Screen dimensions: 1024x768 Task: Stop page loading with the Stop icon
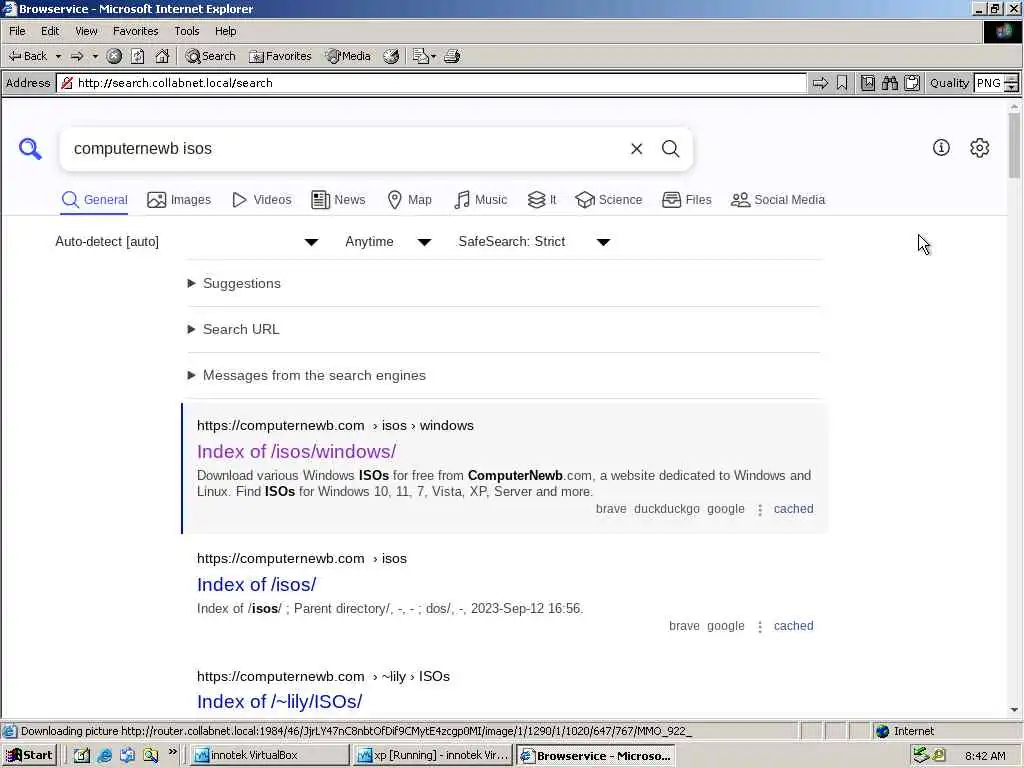tap(114, 56)
